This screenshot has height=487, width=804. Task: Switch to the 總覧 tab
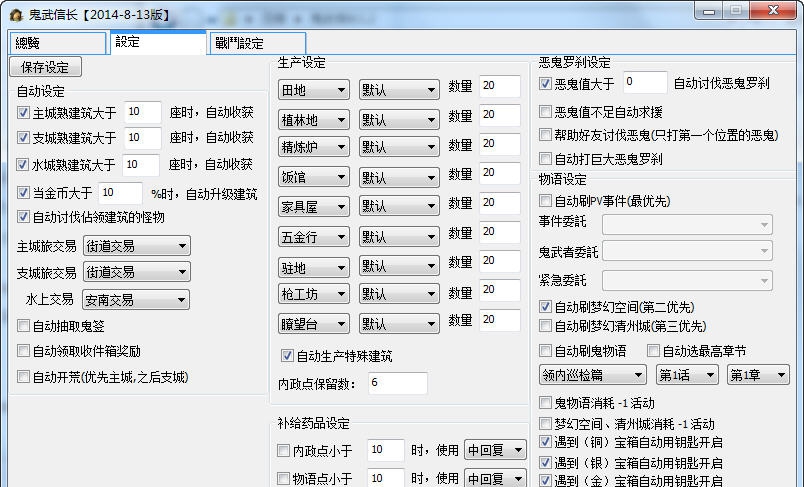click(57, 43)
